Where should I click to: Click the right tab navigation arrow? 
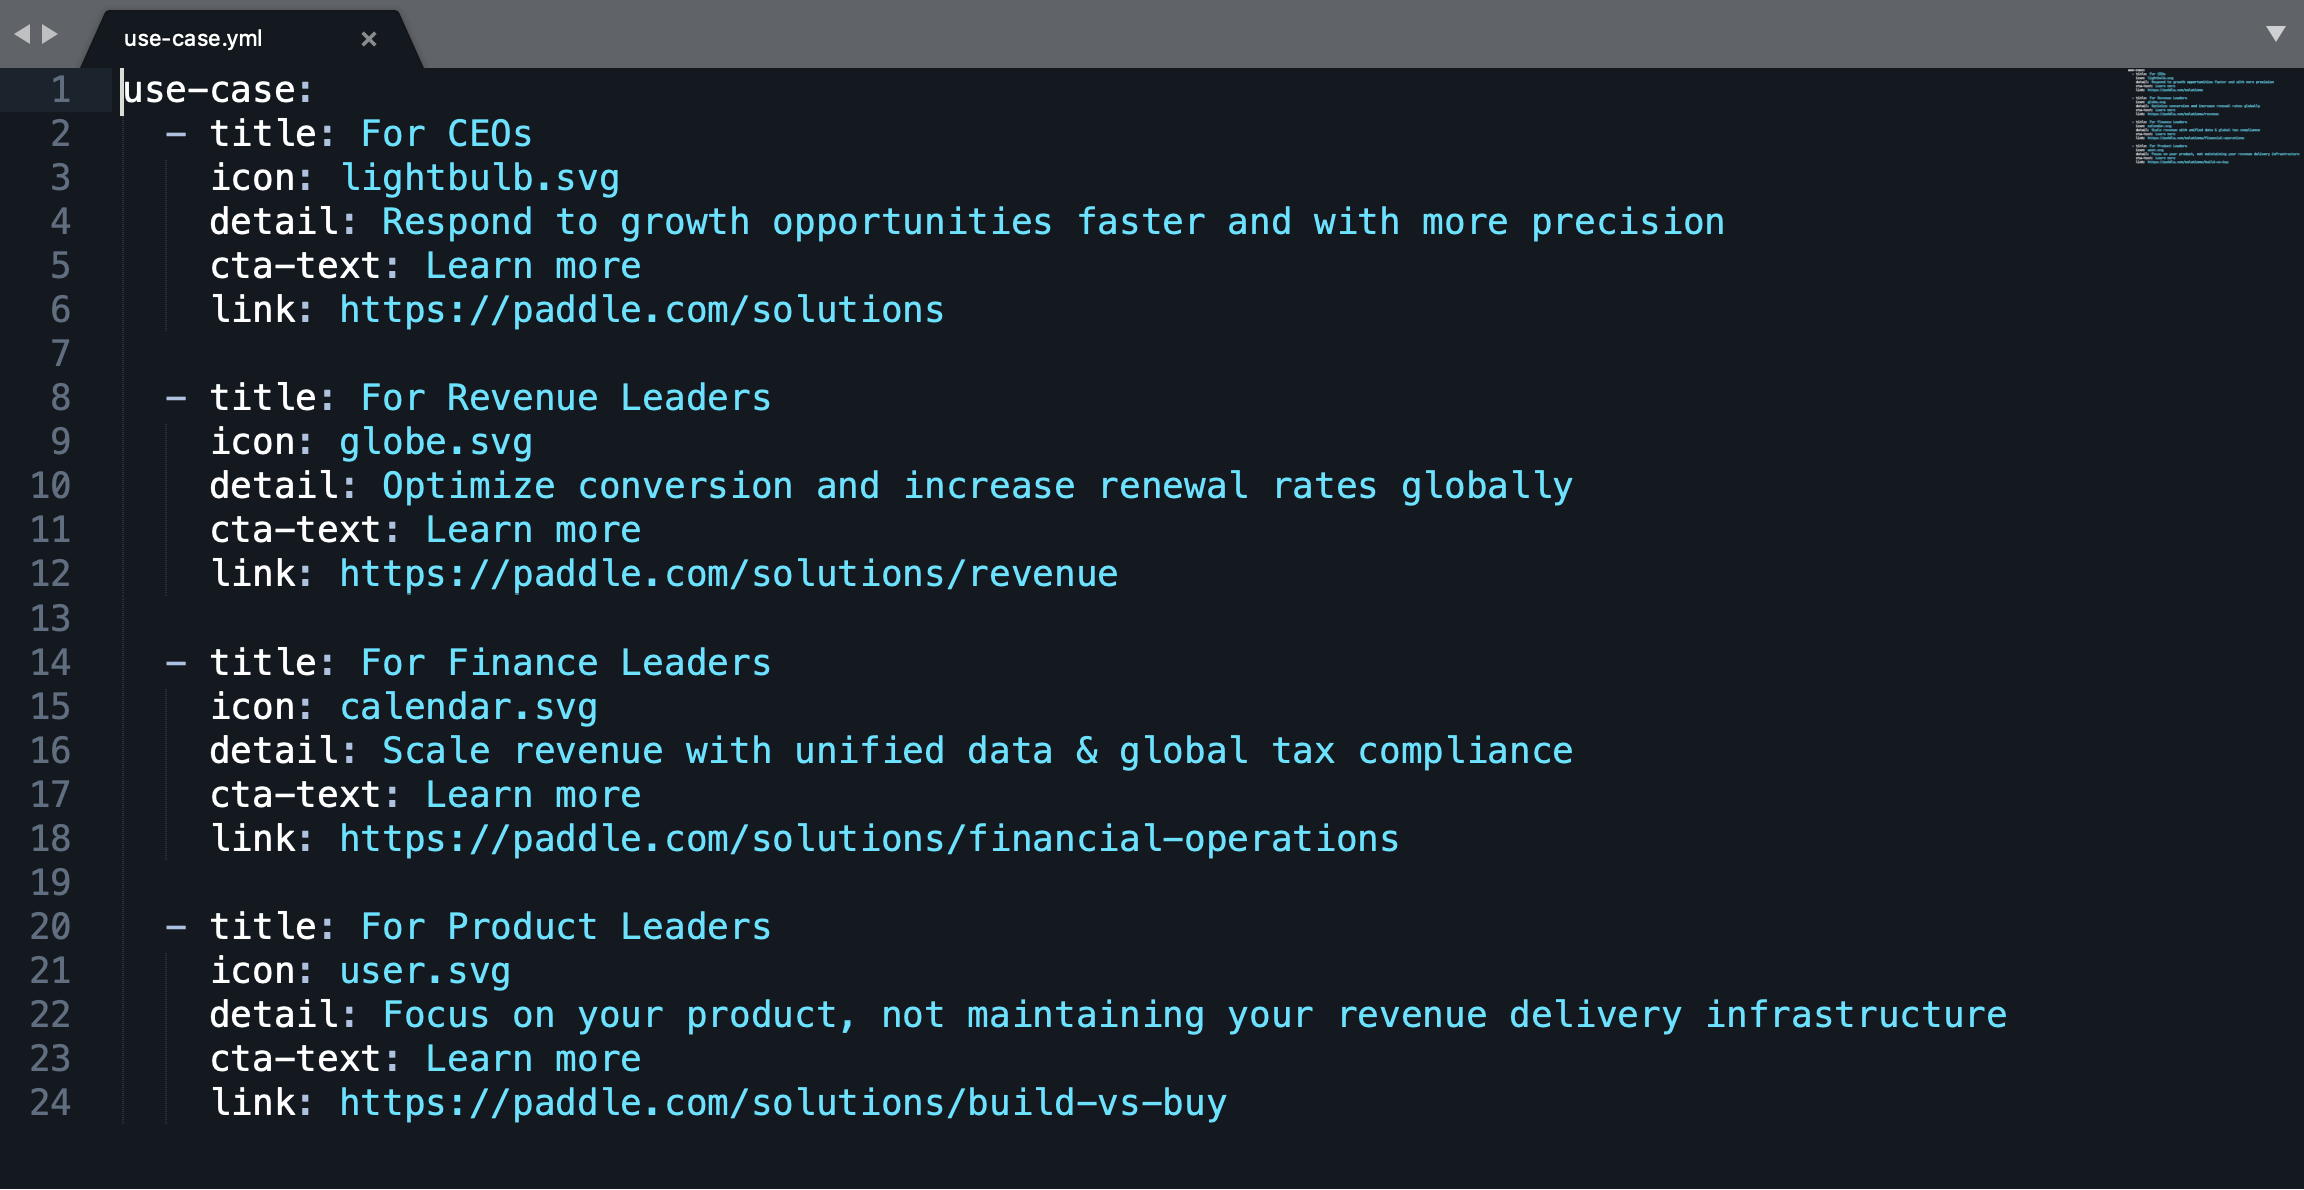point(50,34)
